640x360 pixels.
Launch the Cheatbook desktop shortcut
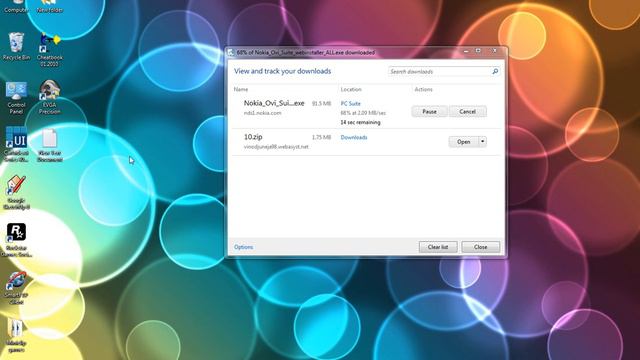click(49, 50)
